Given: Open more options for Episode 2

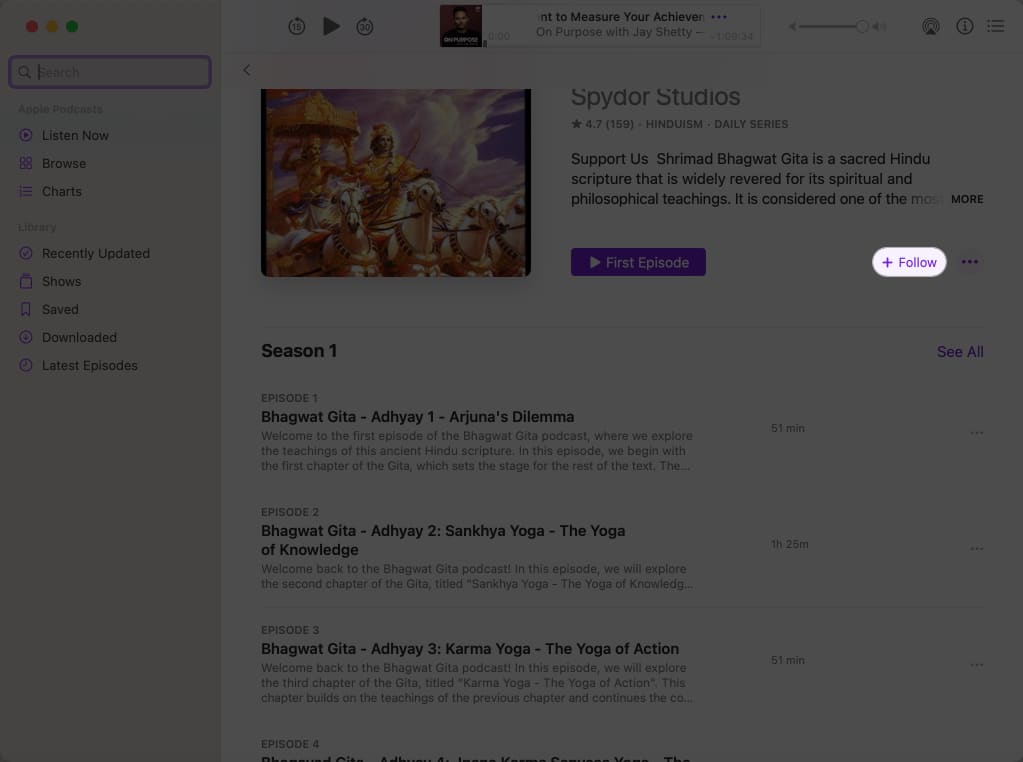Looking at the screenshot, I should tap(976, 549).
